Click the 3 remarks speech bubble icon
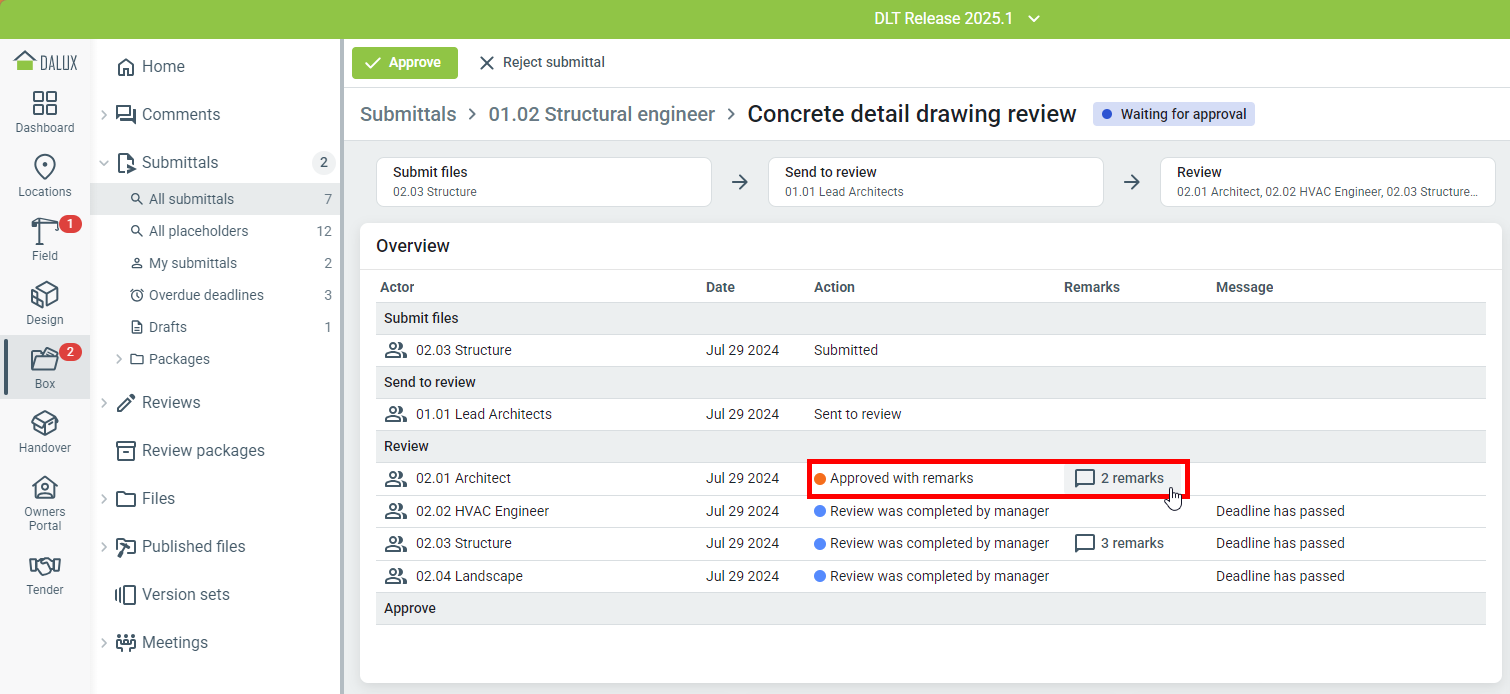 (x=1085, y=543)
